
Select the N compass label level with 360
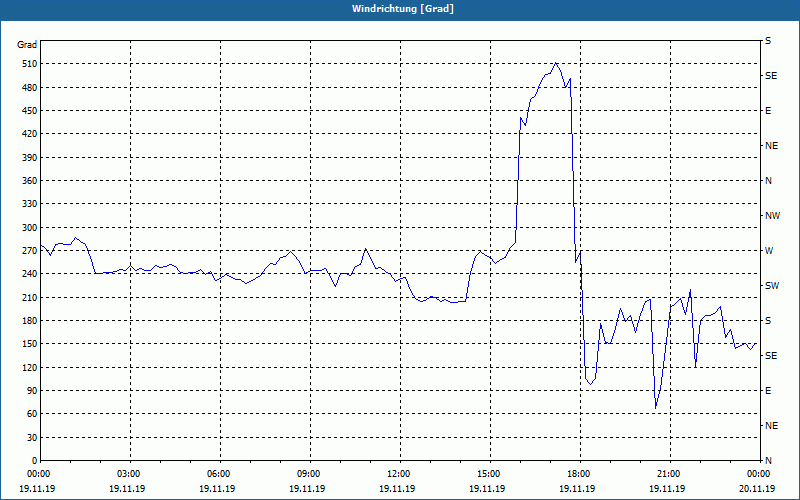(768, 181)
